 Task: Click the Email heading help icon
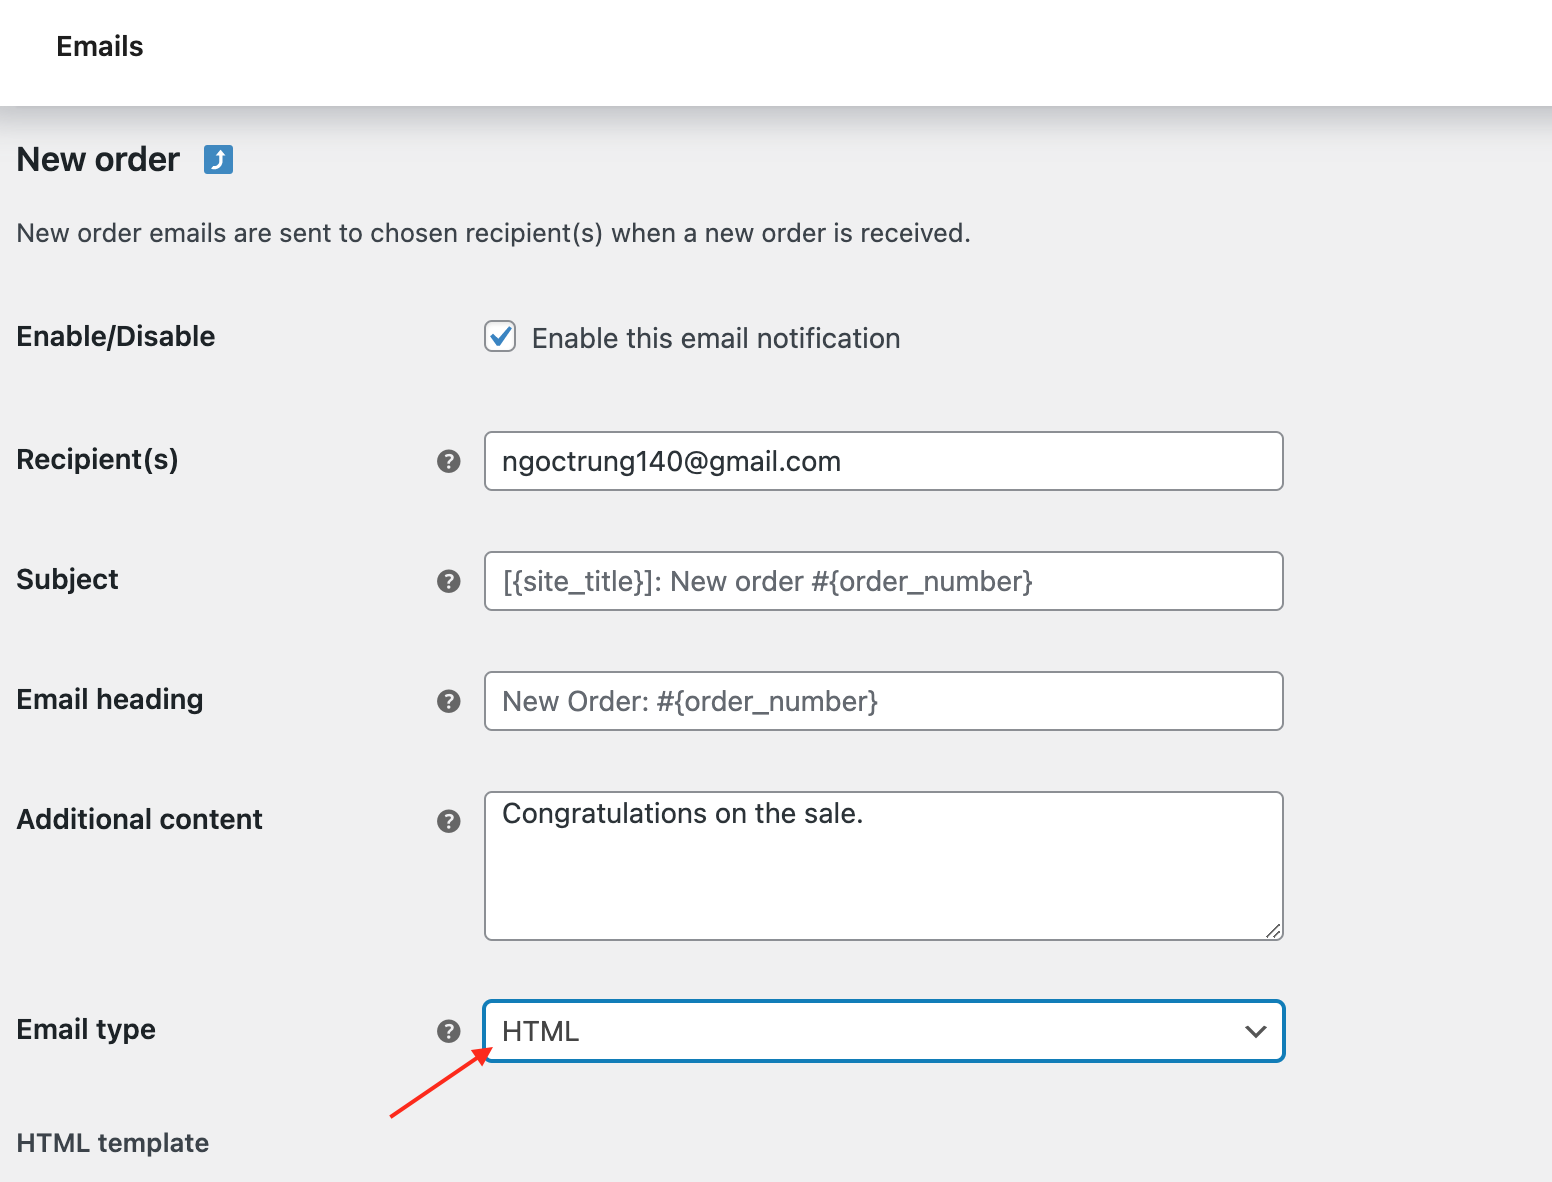coord(449,701)
